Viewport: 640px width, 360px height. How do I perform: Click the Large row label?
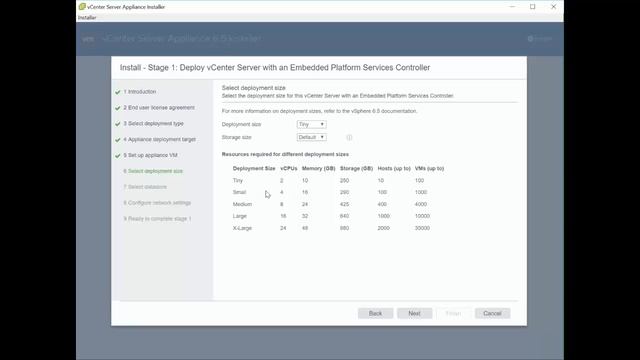click(240, 216)
